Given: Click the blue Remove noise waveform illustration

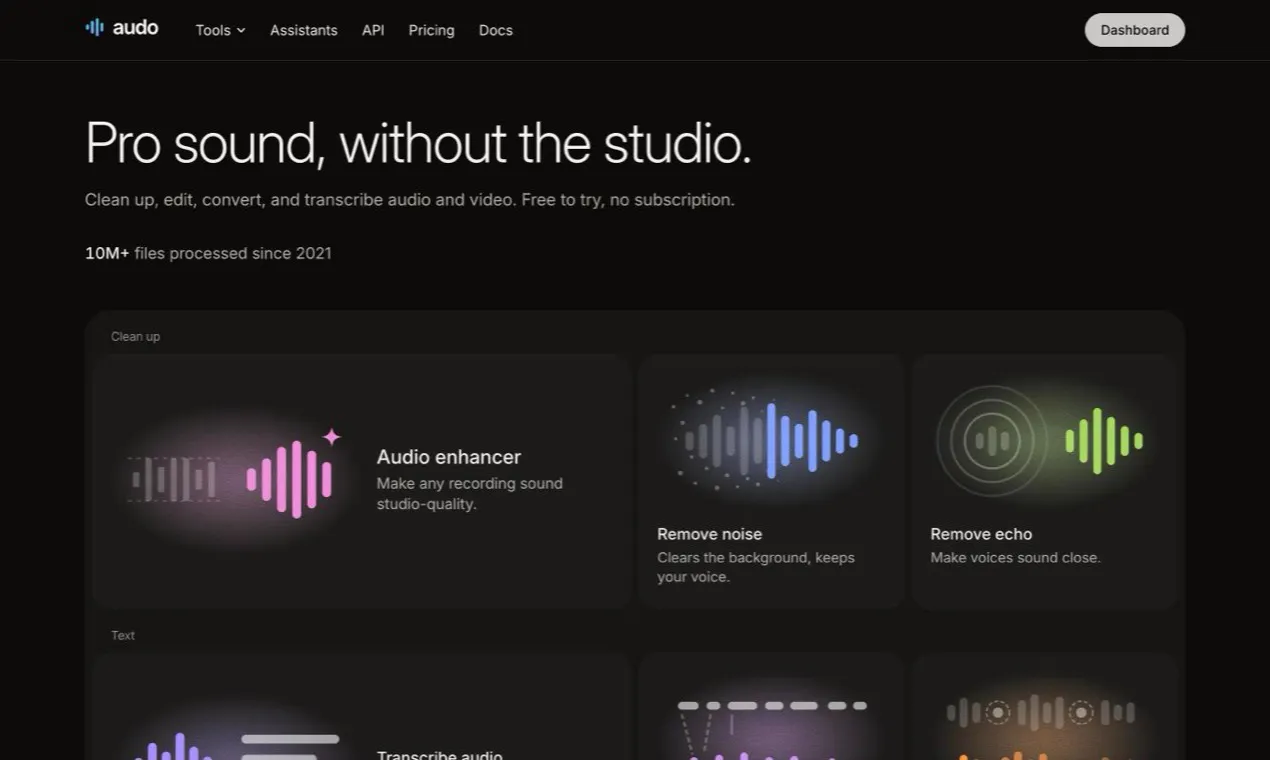Looking at the screenshot, I should 770,439.
